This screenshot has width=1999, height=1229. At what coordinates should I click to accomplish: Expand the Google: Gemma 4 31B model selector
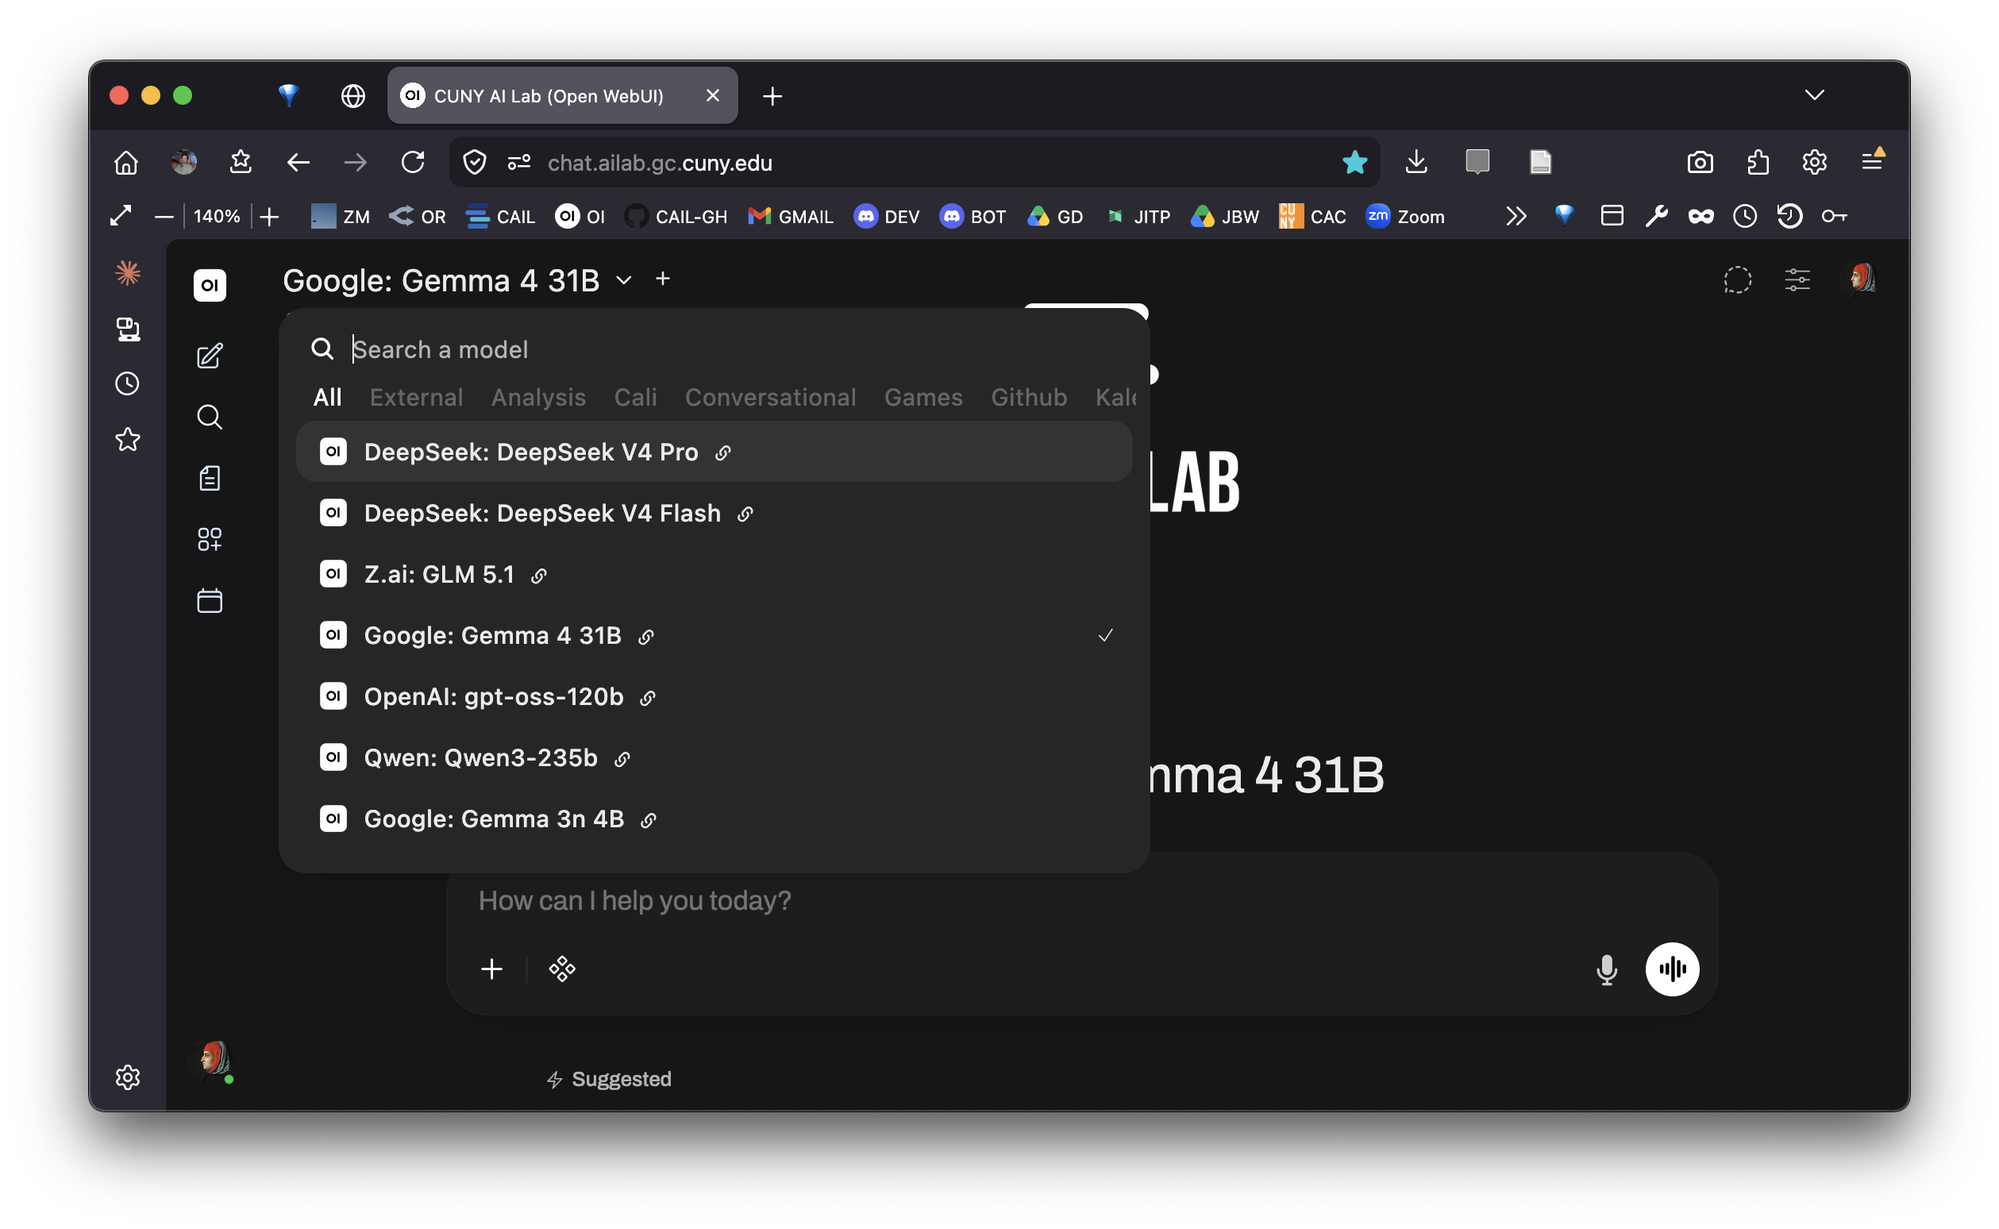pyautogui.click(x=457, y=281)
